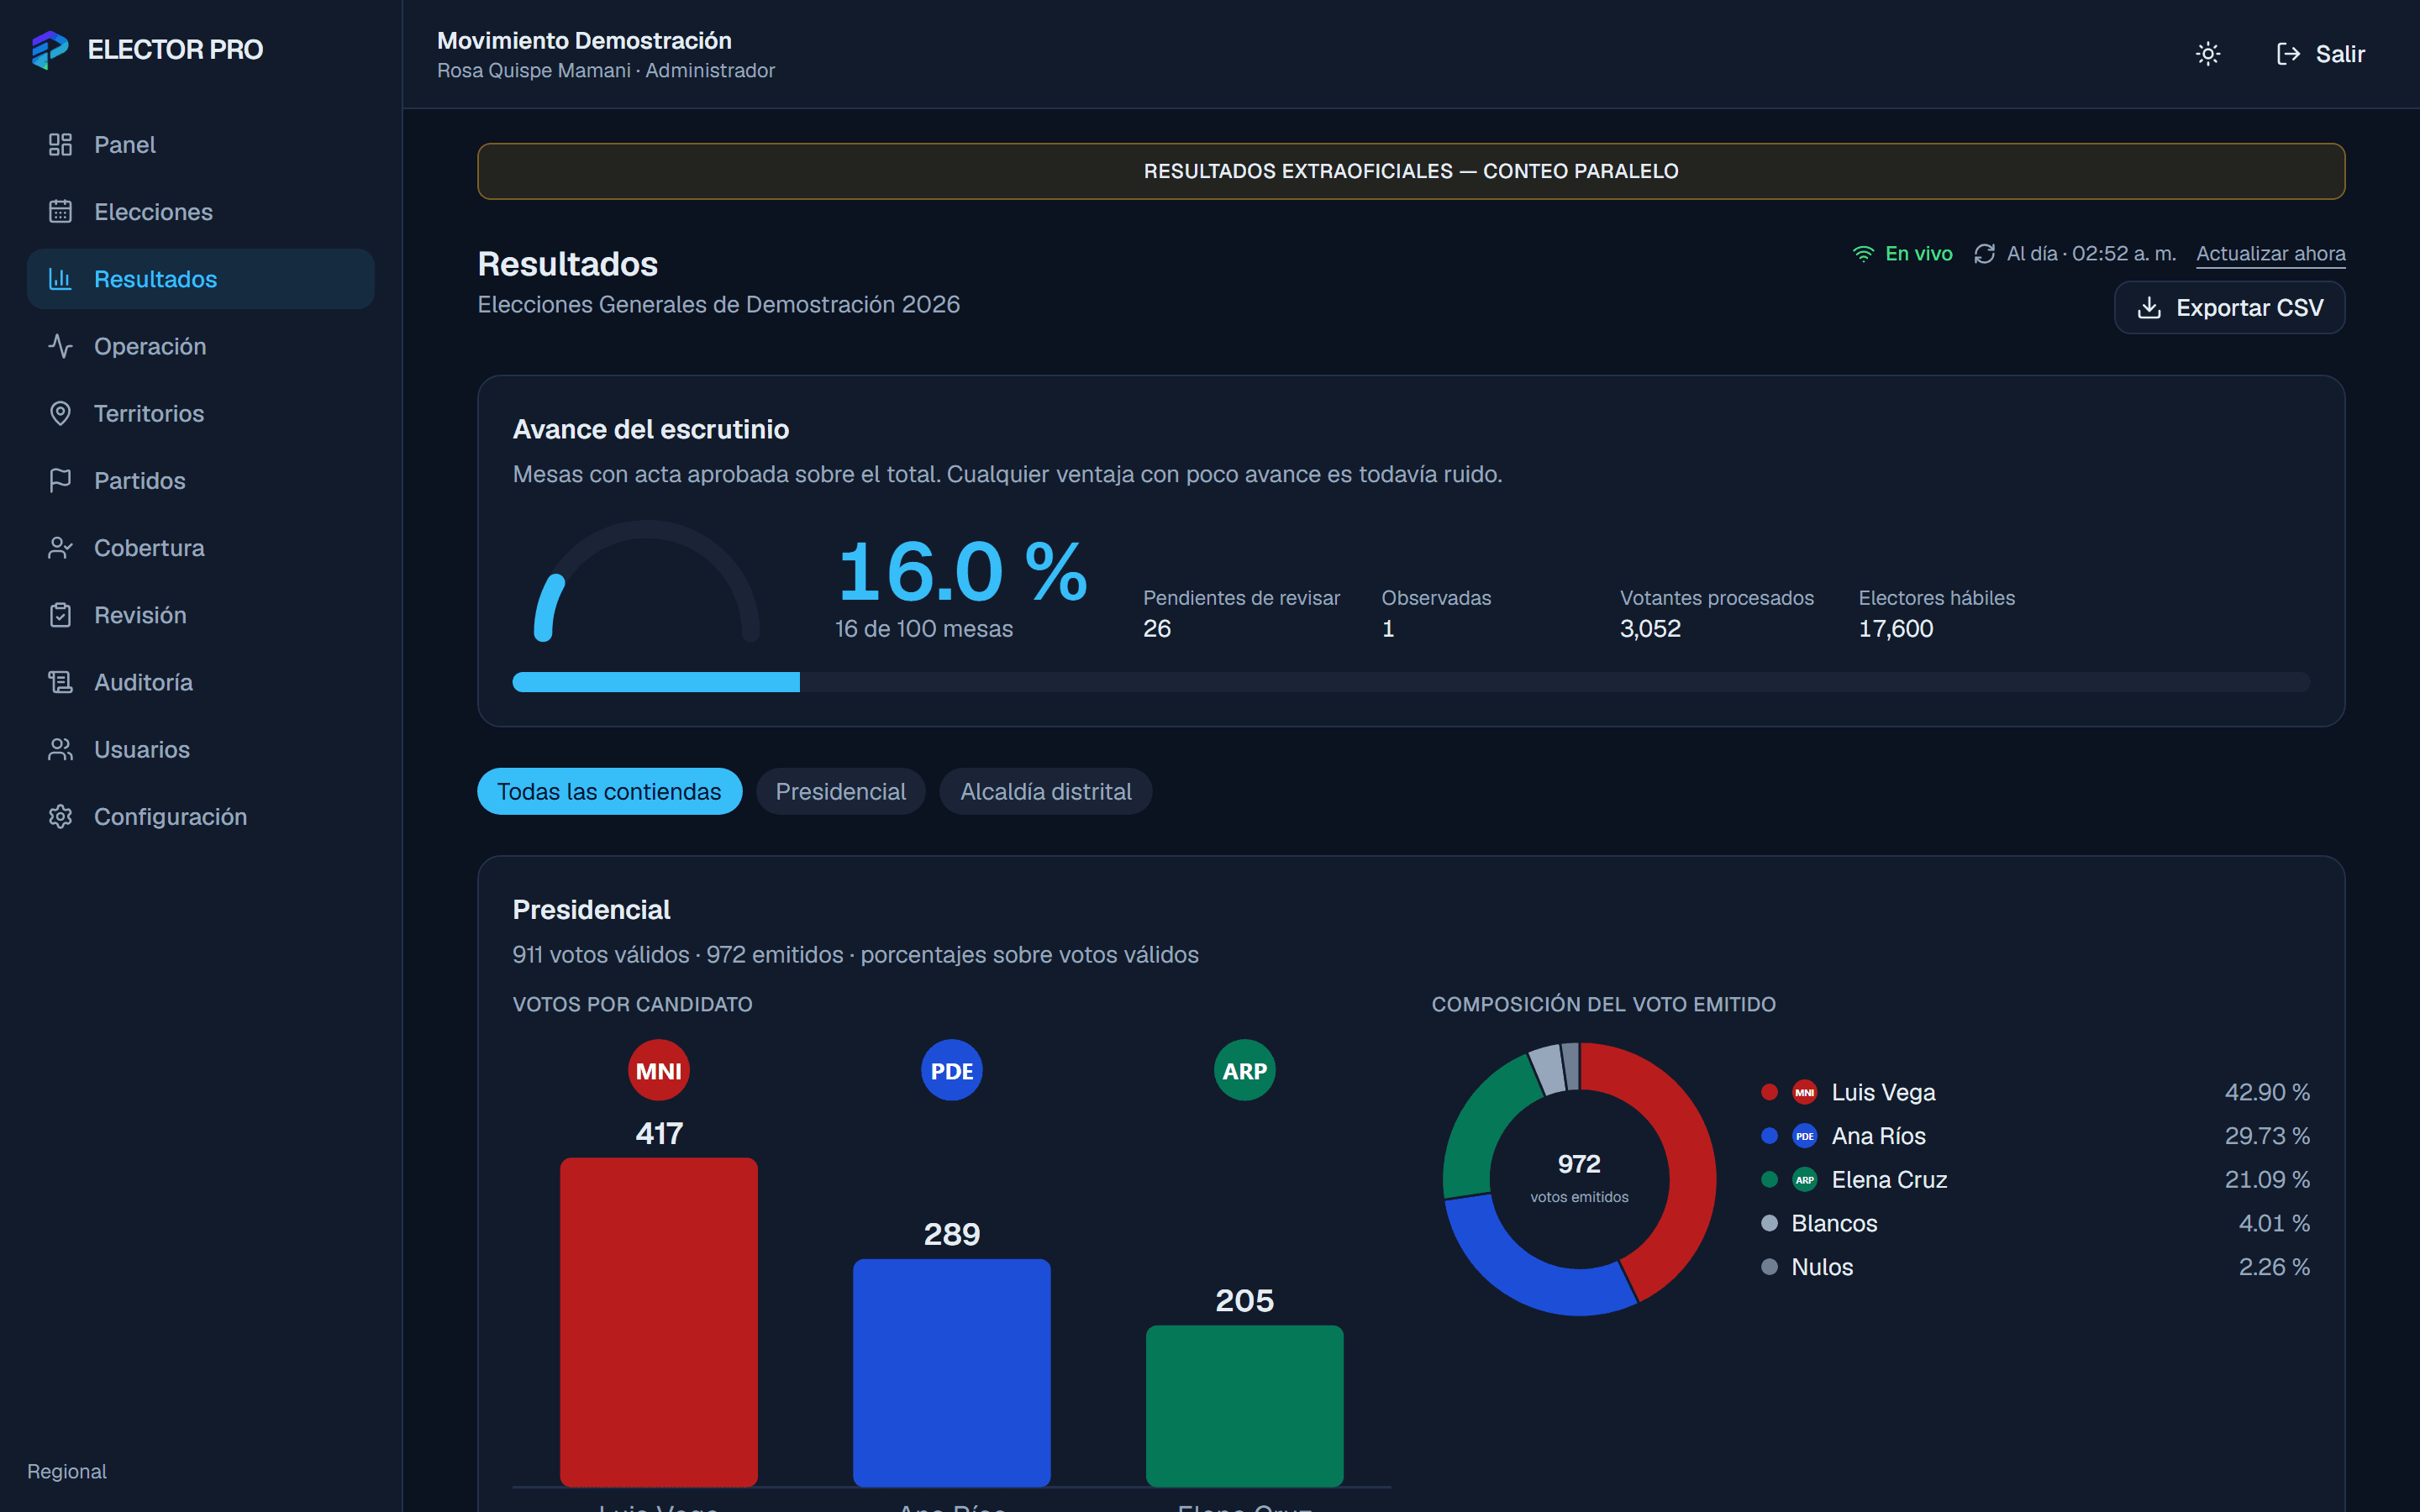Viewport: 2420px width, 1512px height.
Task: Click the Exportar CSV button
Action: pyautogui.click(x=2229, y=308)
